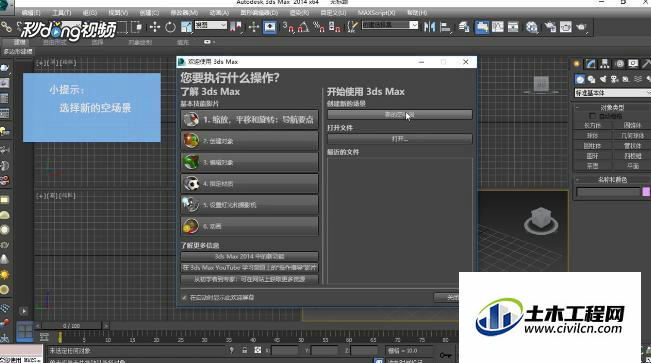This screenshot has height=363, width=651.
Task: Click the Select and Link chain icon
Action: point(6,27)
